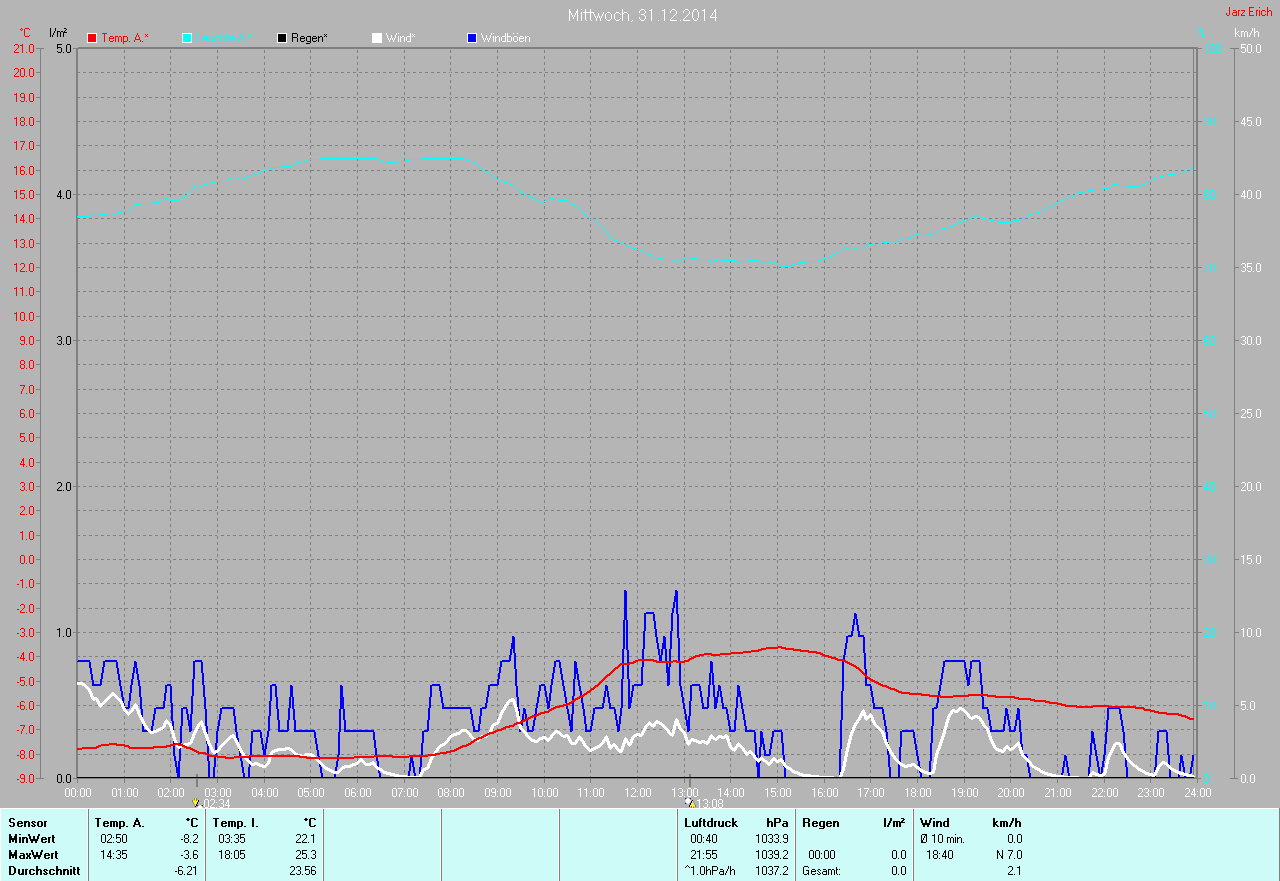Image resolution: width=1280 pixels, height=881 pixels.
Task: Click the wind average "2.1"
Action: 1014,871
